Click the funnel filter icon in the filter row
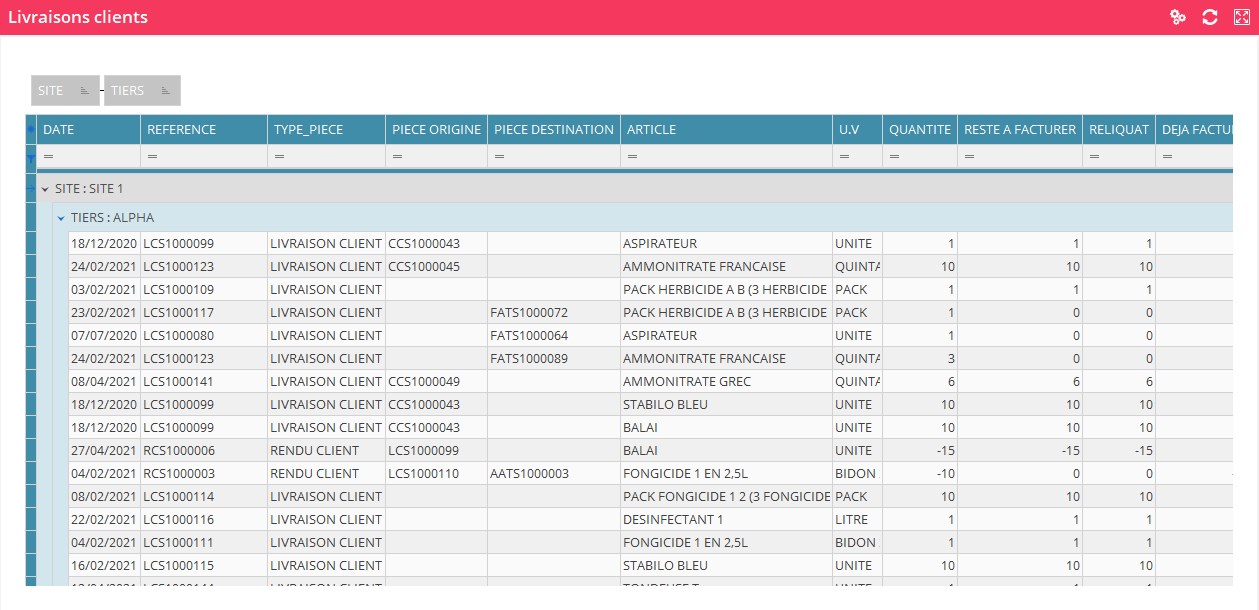Viewport: 1259px width, 610px height. 31,158
